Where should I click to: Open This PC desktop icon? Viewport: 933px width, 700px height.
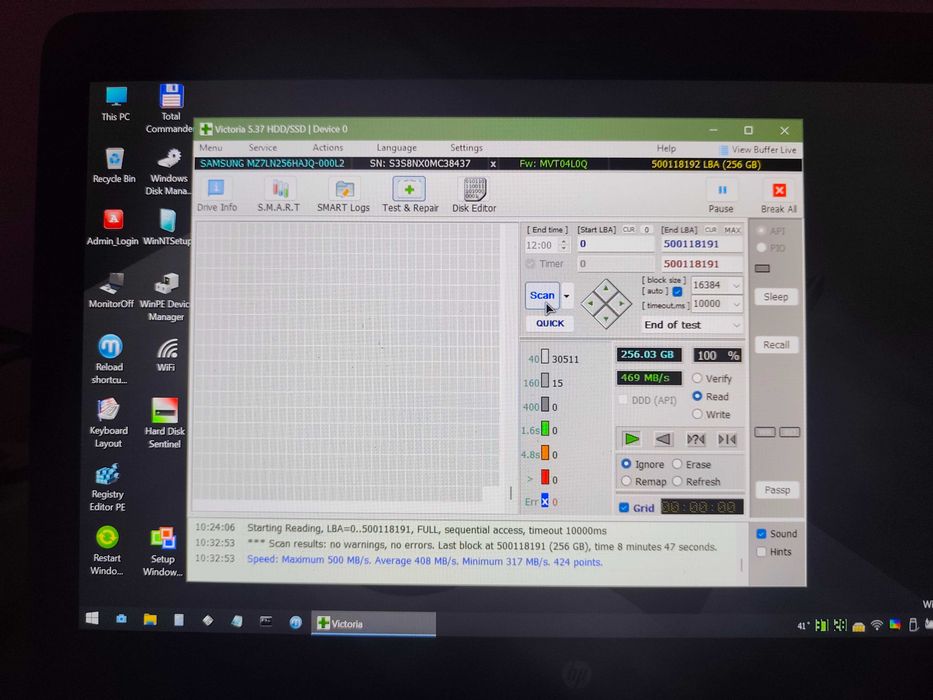click(x=115, y=104)
